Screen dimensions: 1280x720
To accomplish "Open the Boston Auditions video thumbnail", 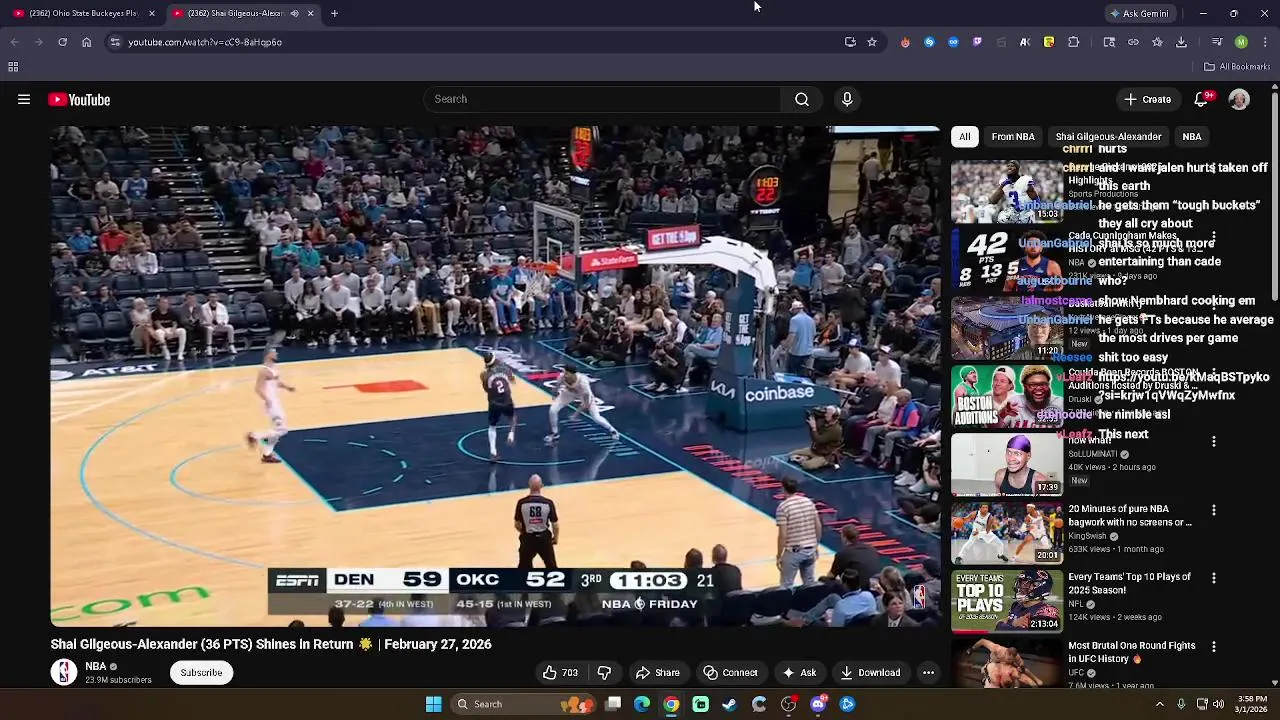I will pos(1007,396).
